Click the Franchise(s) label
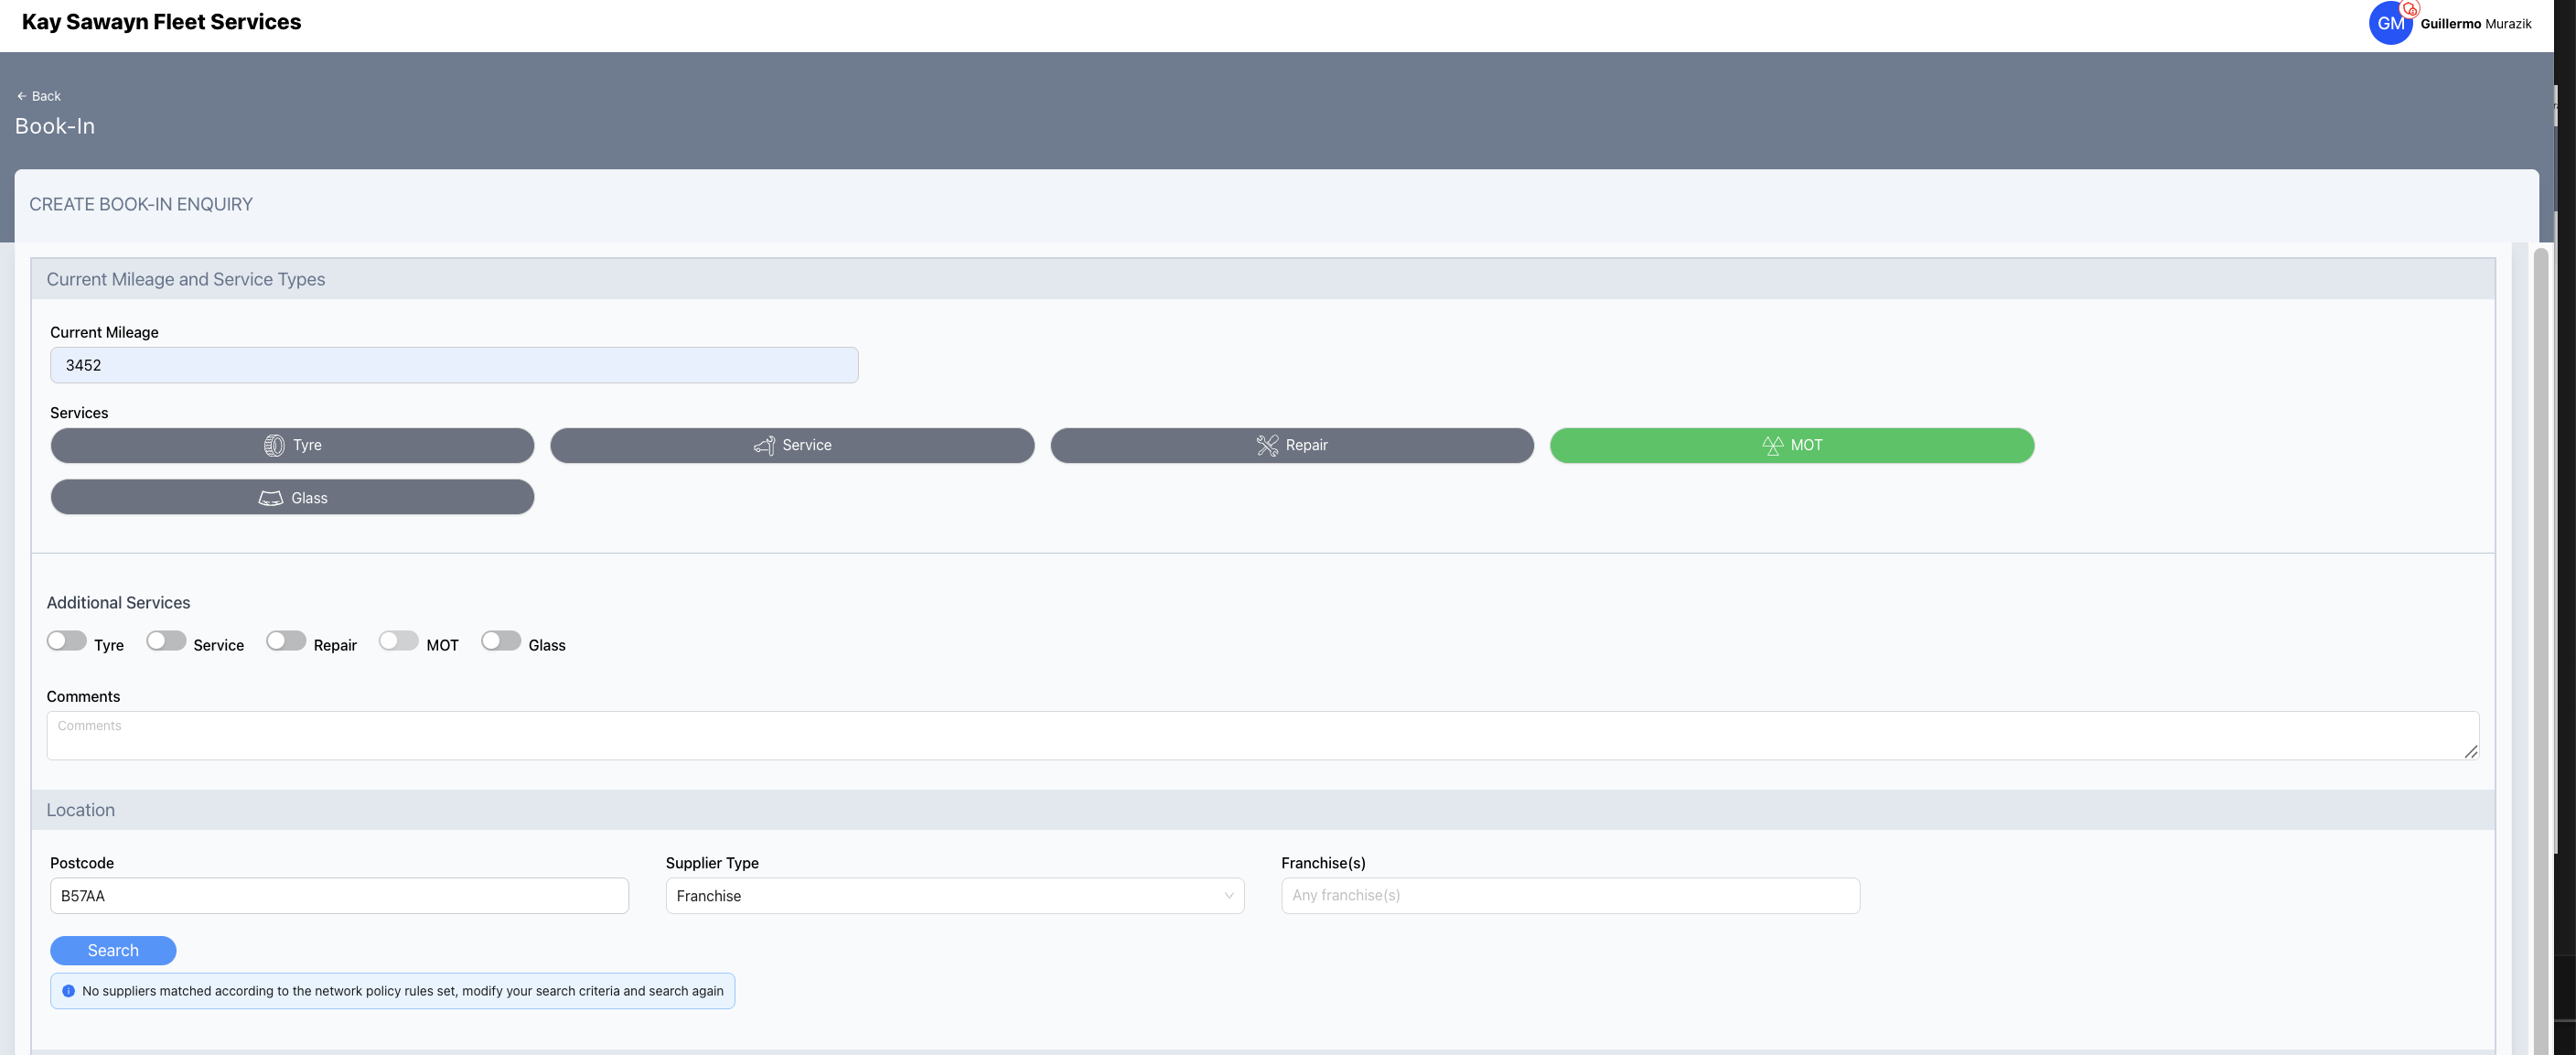The width and height of the screenshot is (2576, 1055). click(1323, 863)
